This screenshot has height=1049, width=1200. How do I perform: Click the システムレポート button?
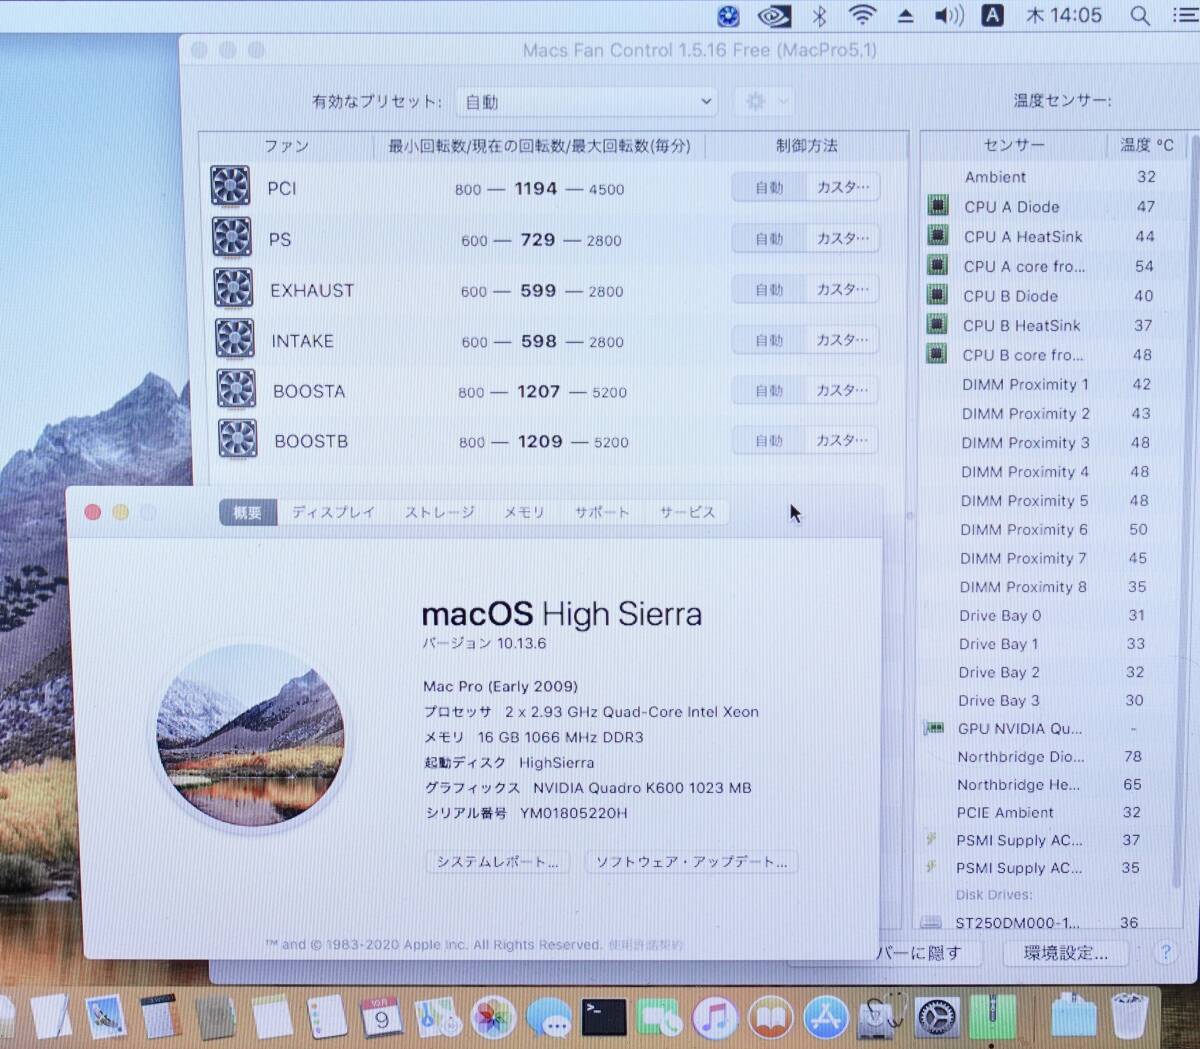tap(497, 861)
